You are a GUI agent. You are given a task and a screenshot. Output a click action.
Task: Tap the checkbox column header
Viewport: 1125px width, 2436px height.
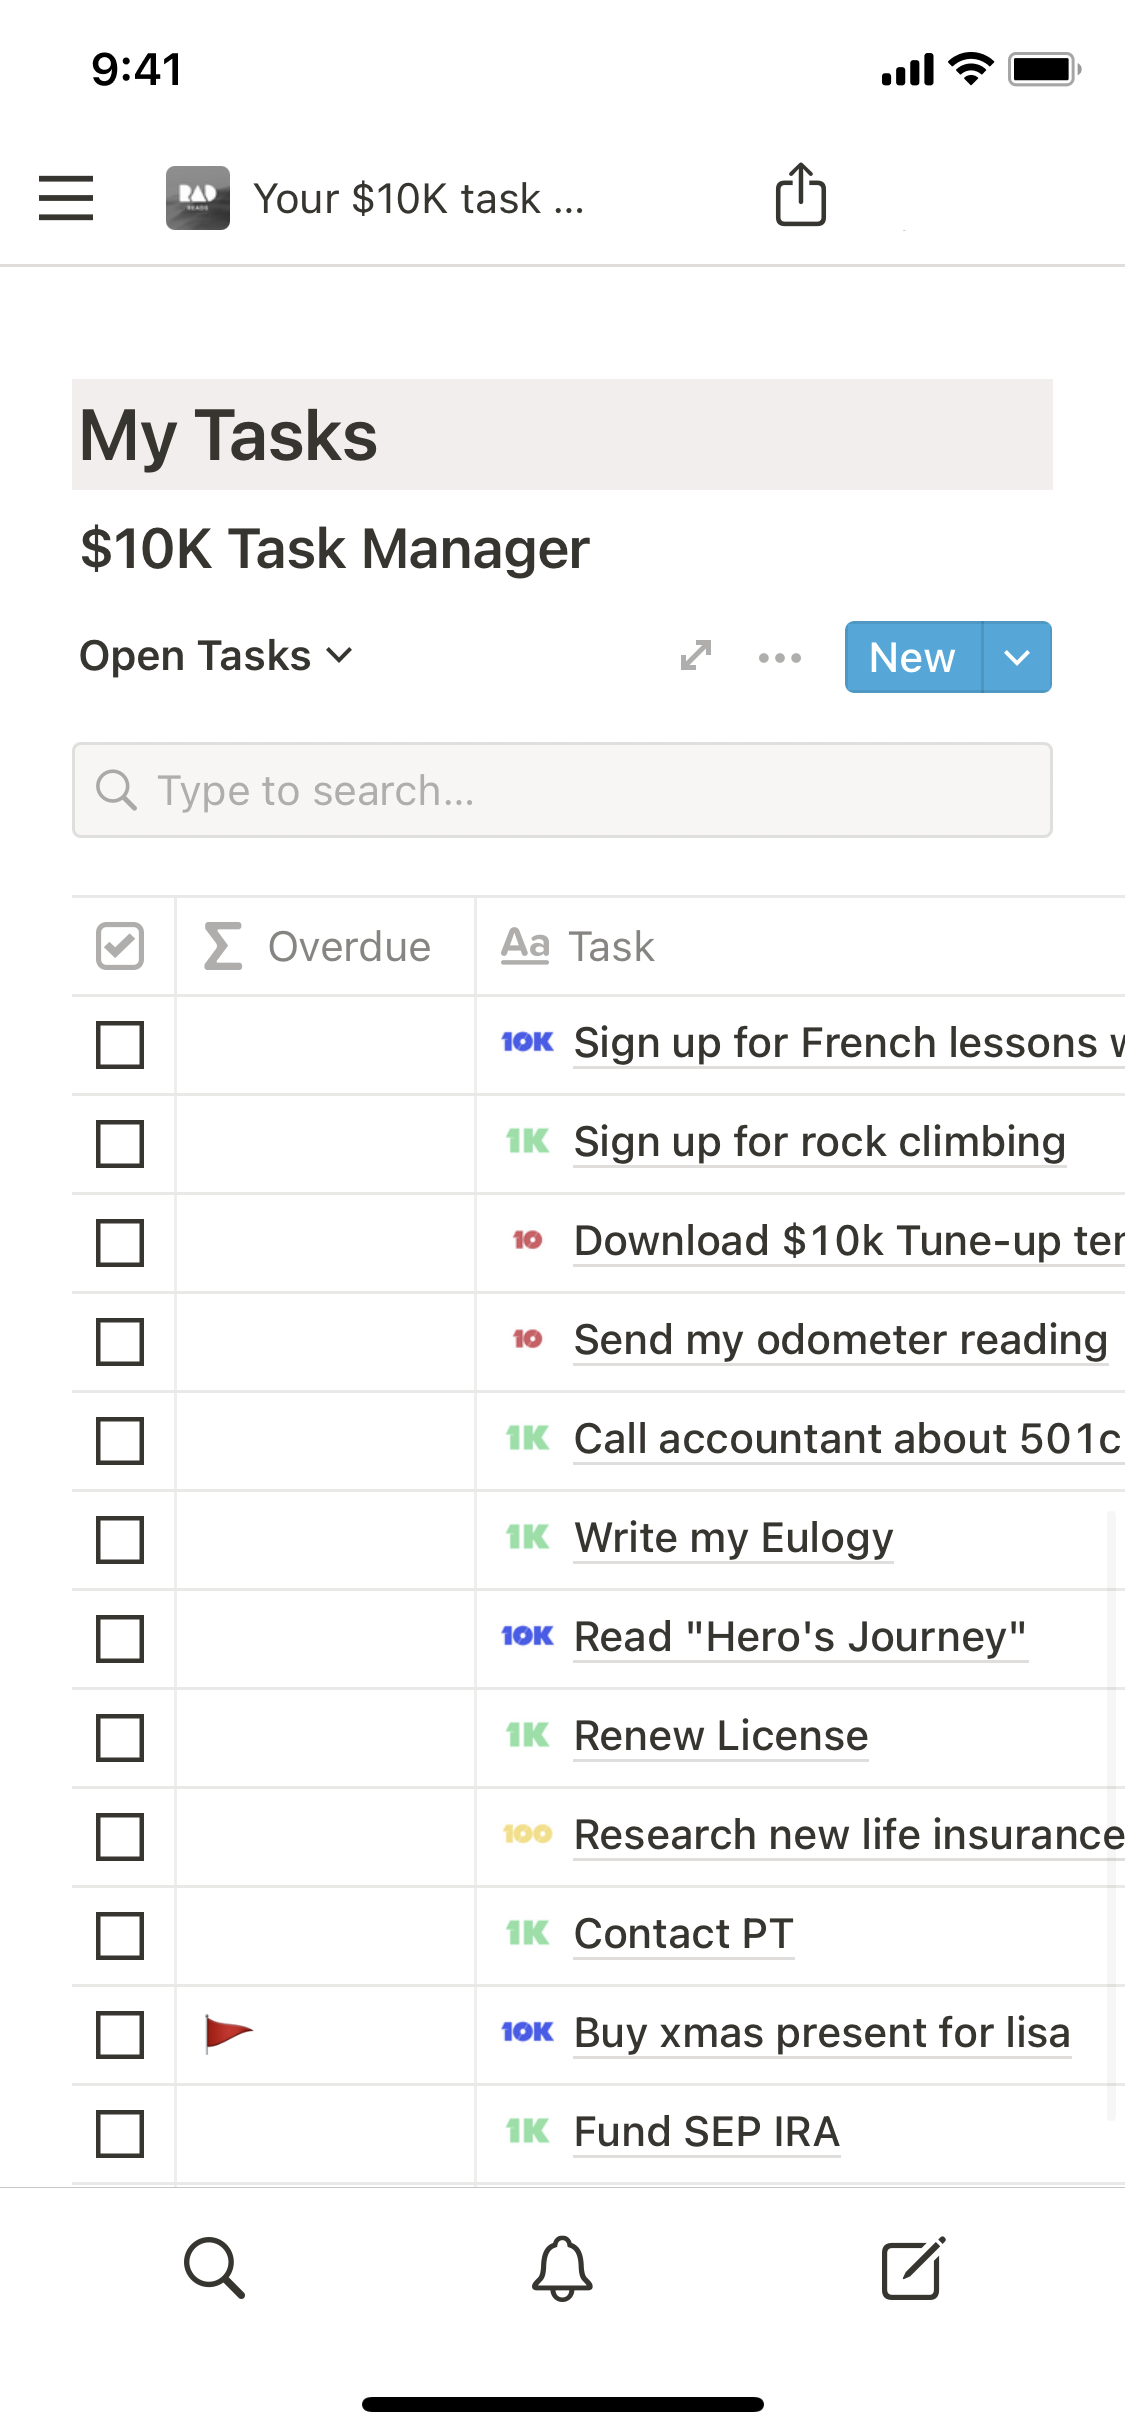pyautogui.click(x=120, y=946)
